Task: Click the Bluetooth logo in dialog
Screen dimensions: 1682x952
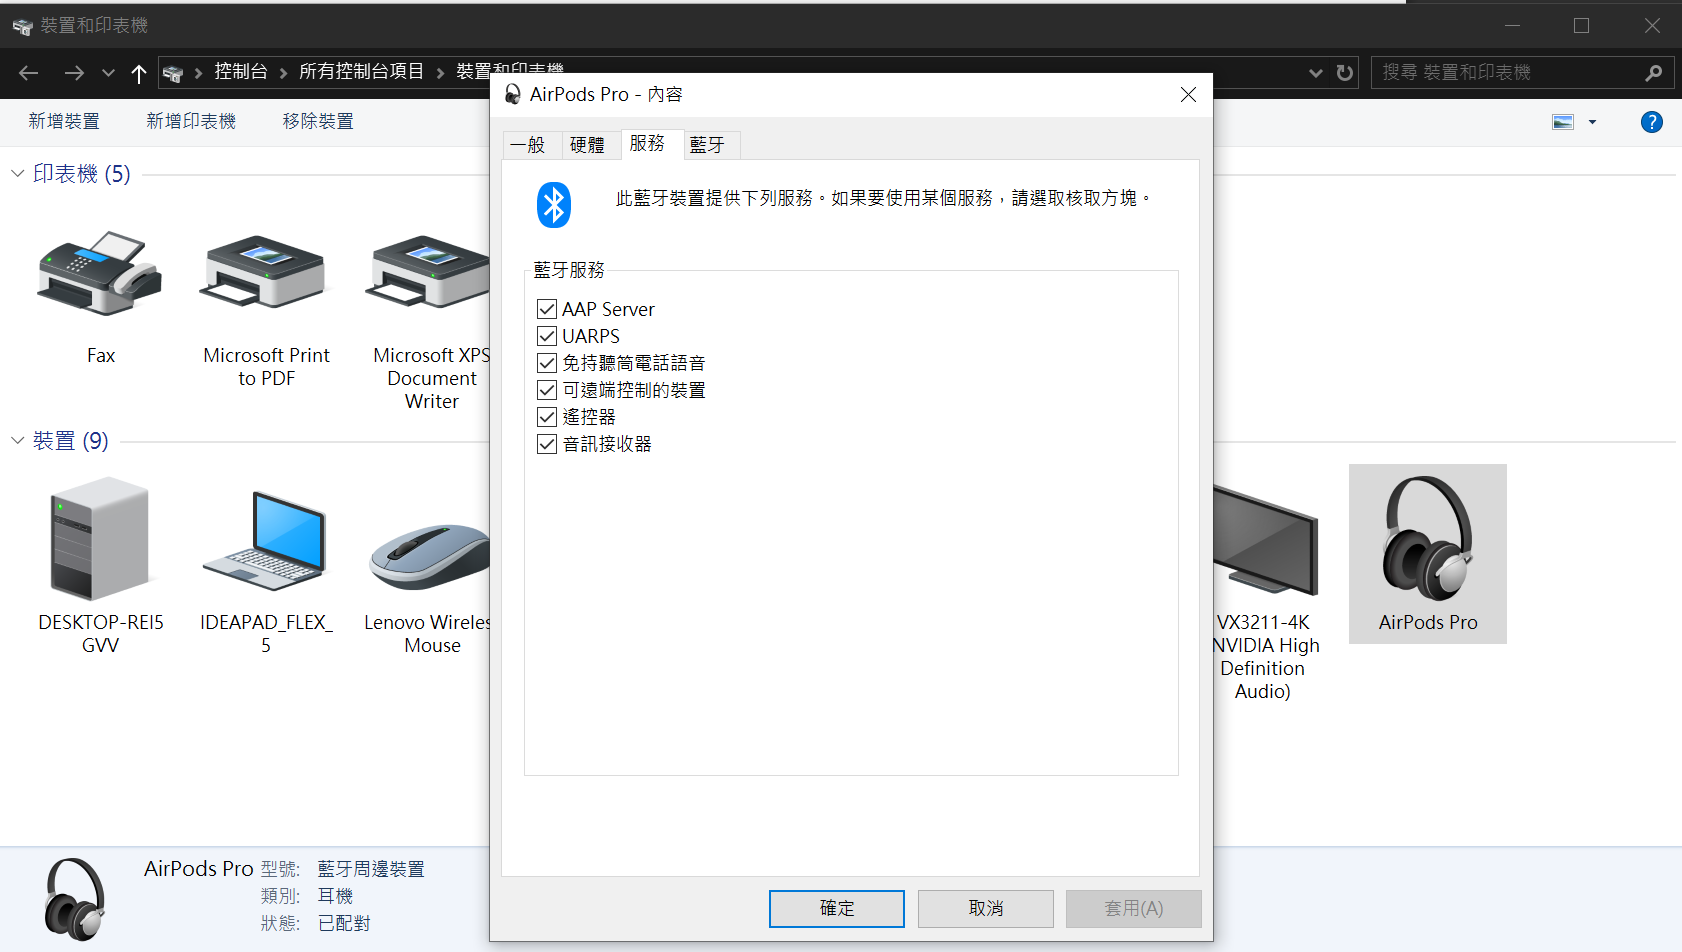Action: click(x=553, y=204)
